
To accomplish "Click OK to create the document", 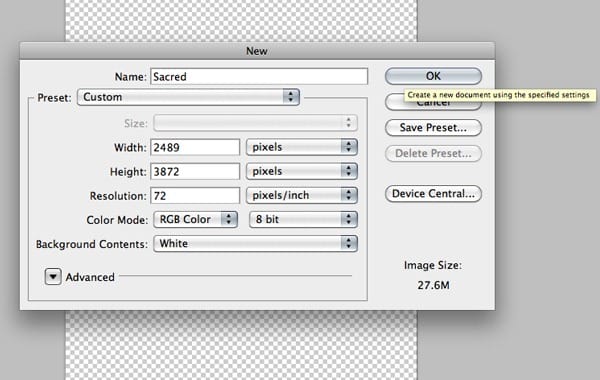I will pyautogui.click(x=433, y=76).
